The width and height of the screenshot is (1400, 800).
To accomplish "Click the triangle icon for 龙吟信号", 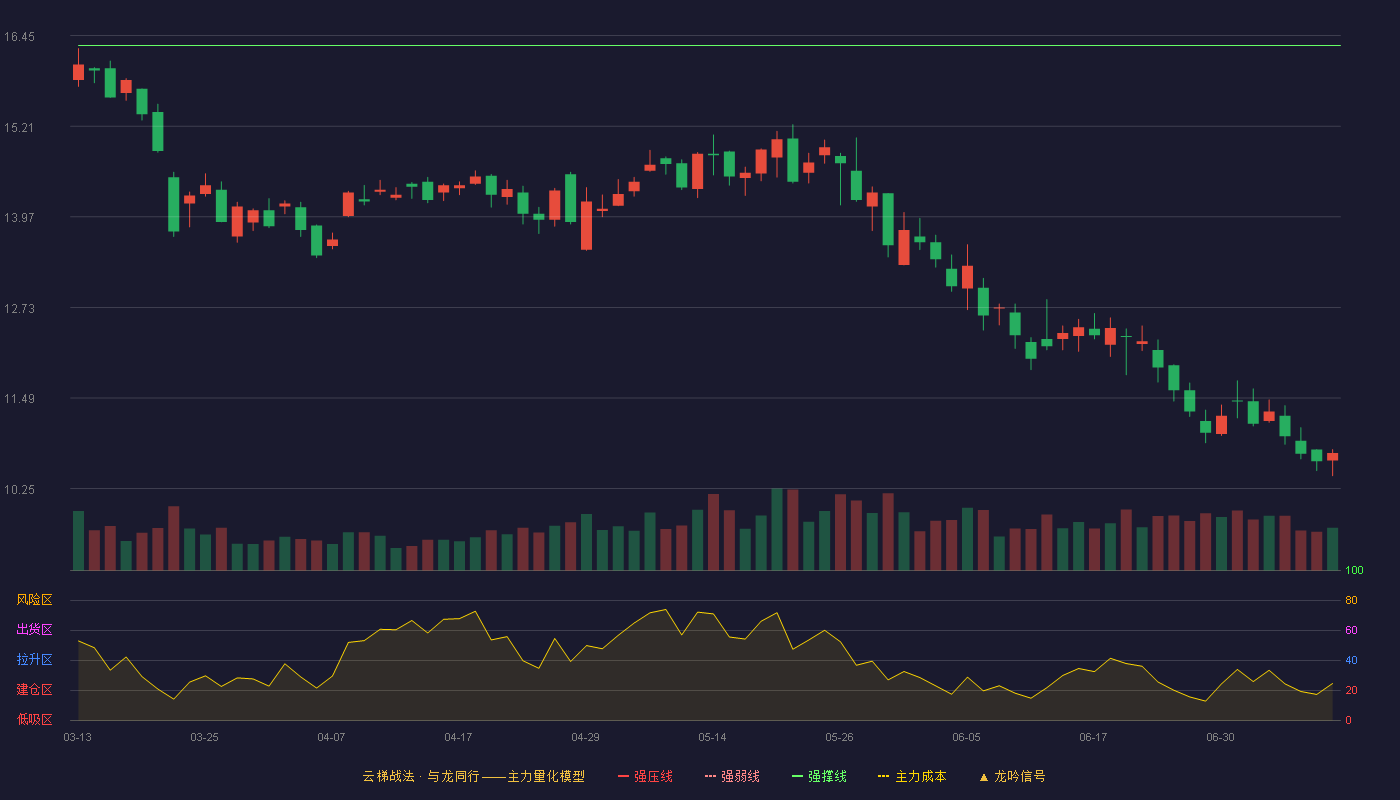I will (984, 776).
